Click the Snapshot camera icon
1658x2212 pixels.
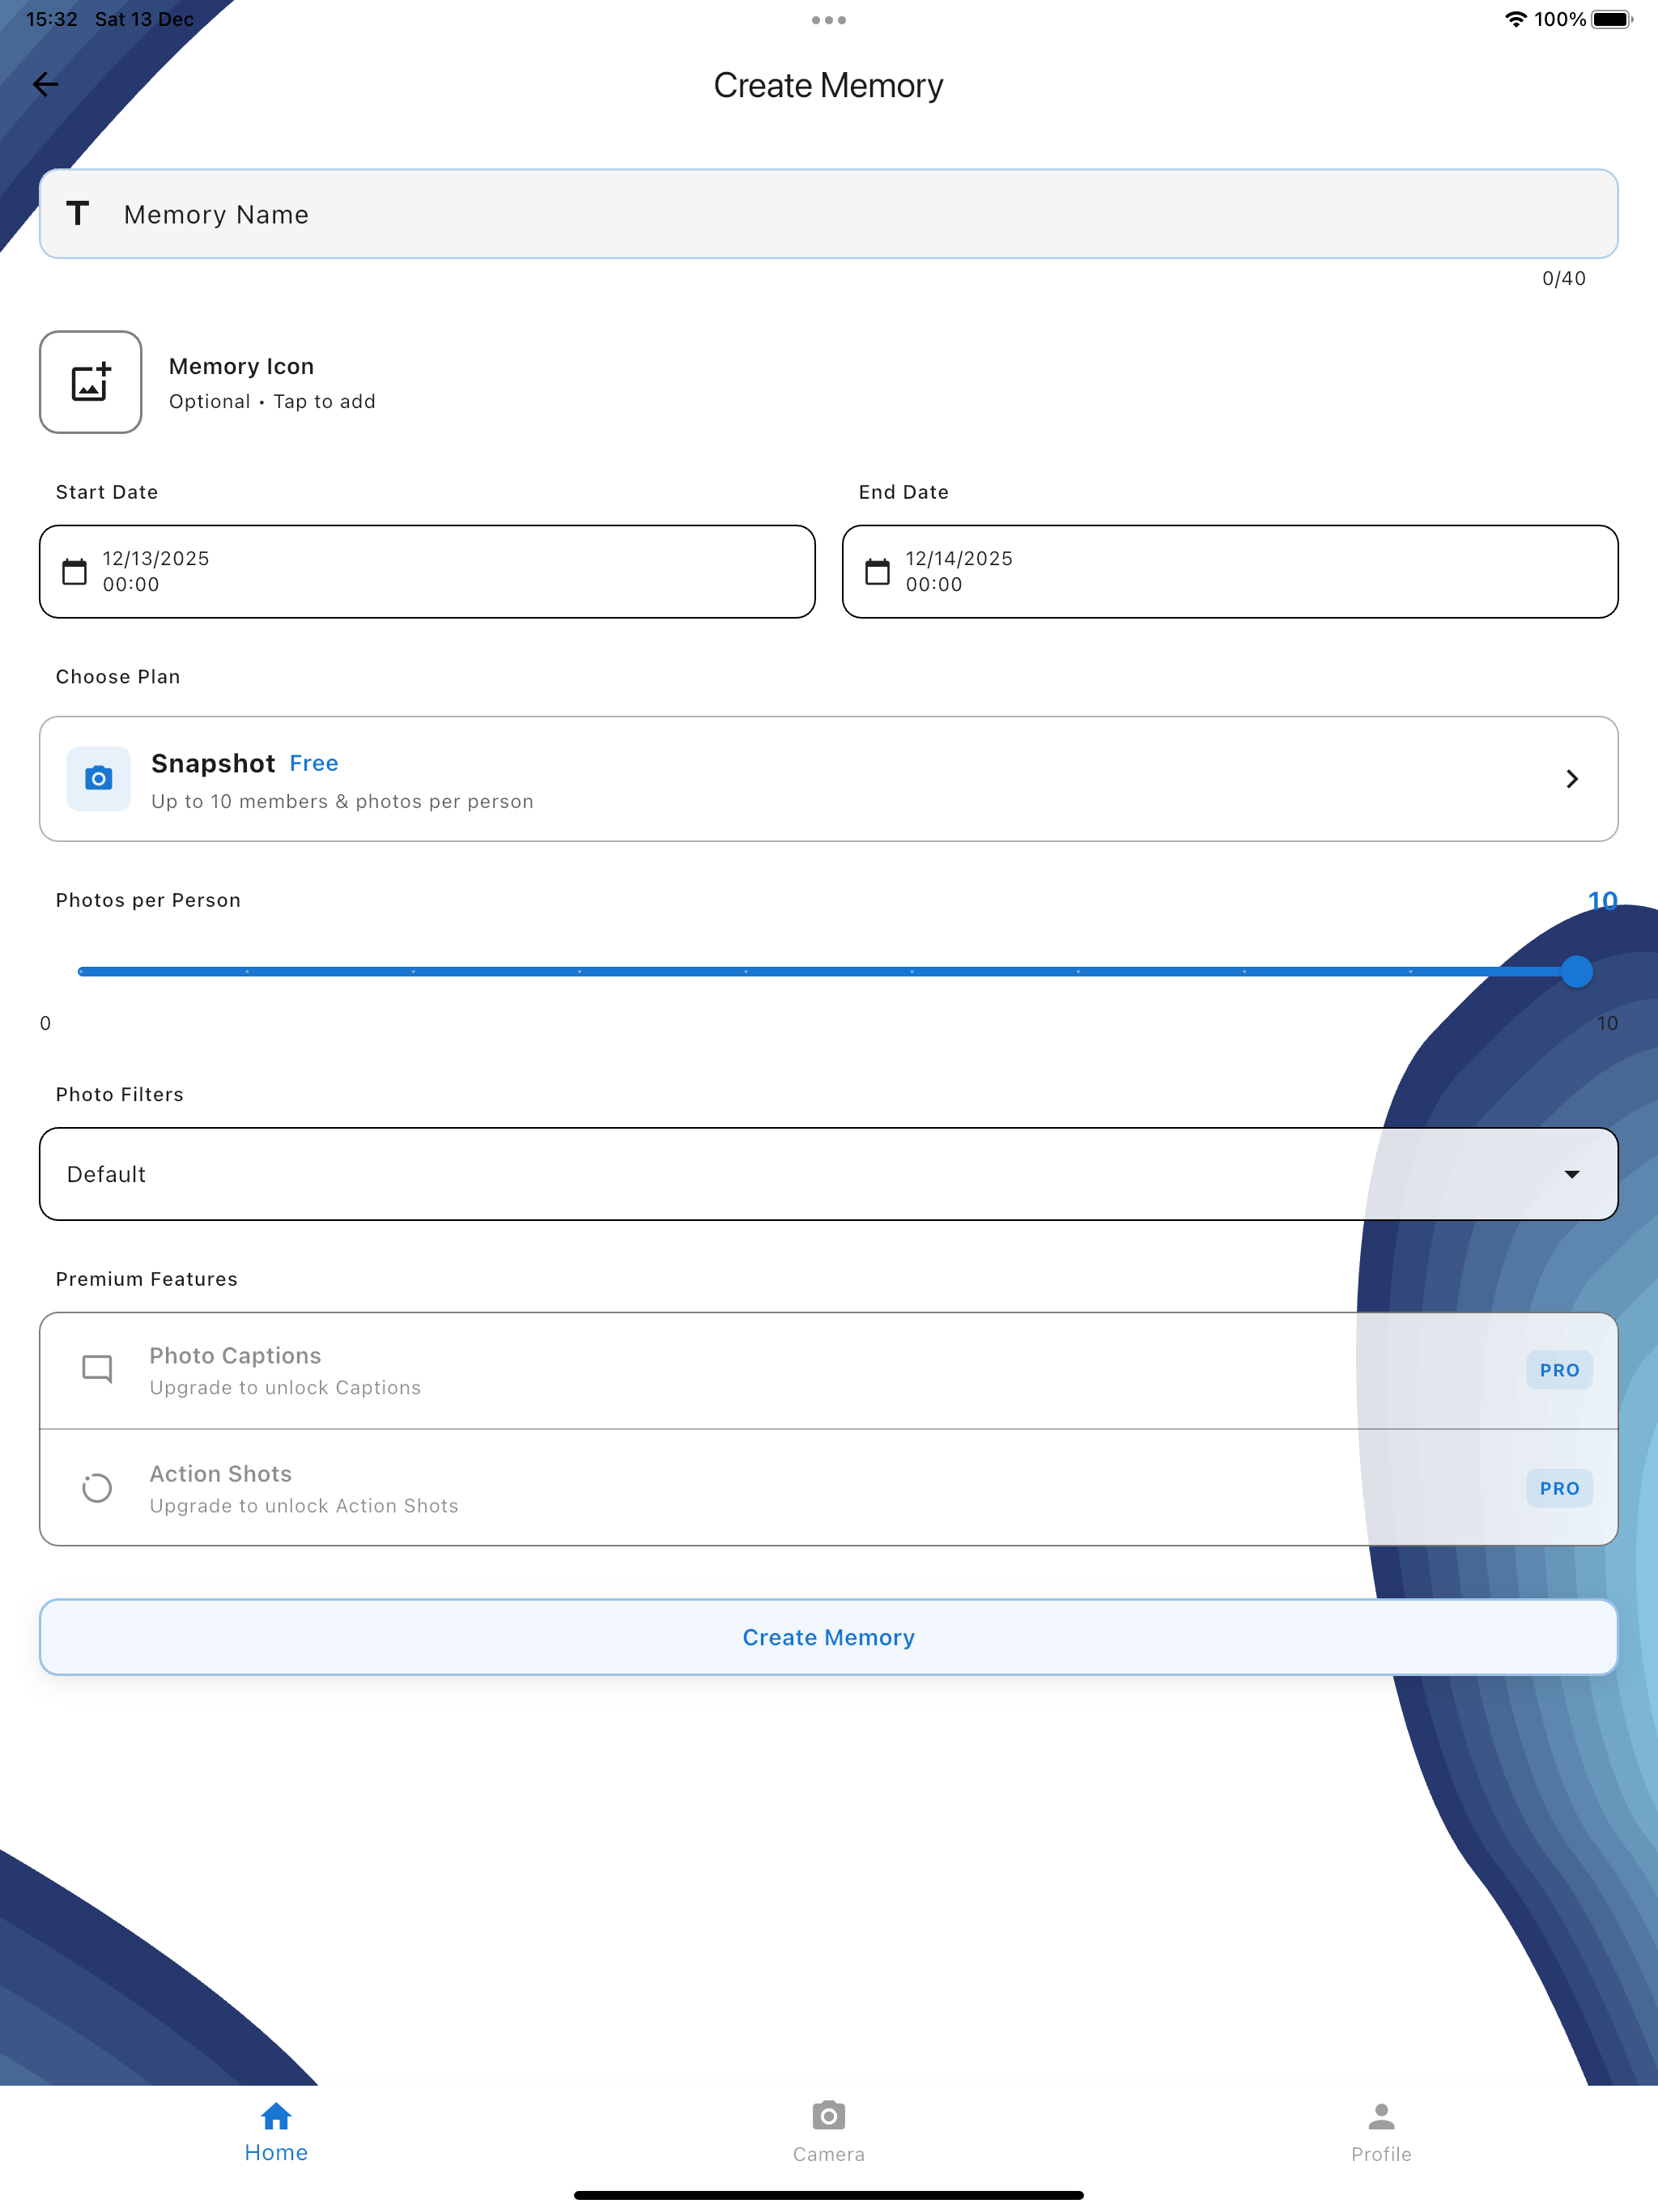click(98, 778)
